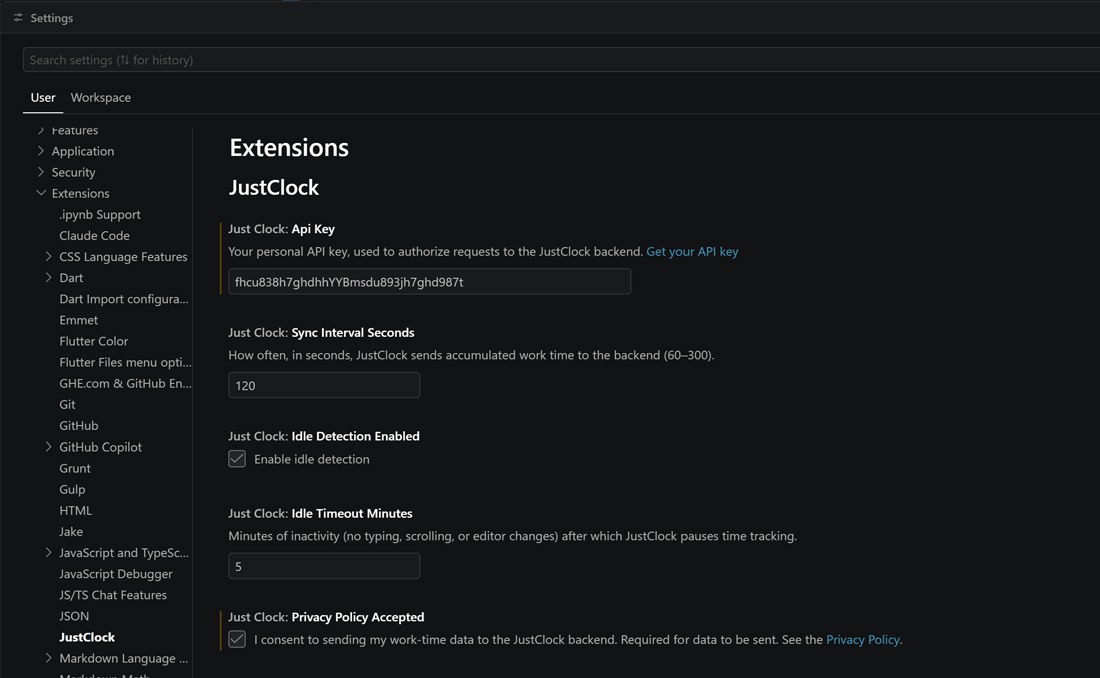Click the JustClock section heading
Image resolution: width=1100 pixels, height=678 pixels.
pyautogui.click(x=274, y=187)
